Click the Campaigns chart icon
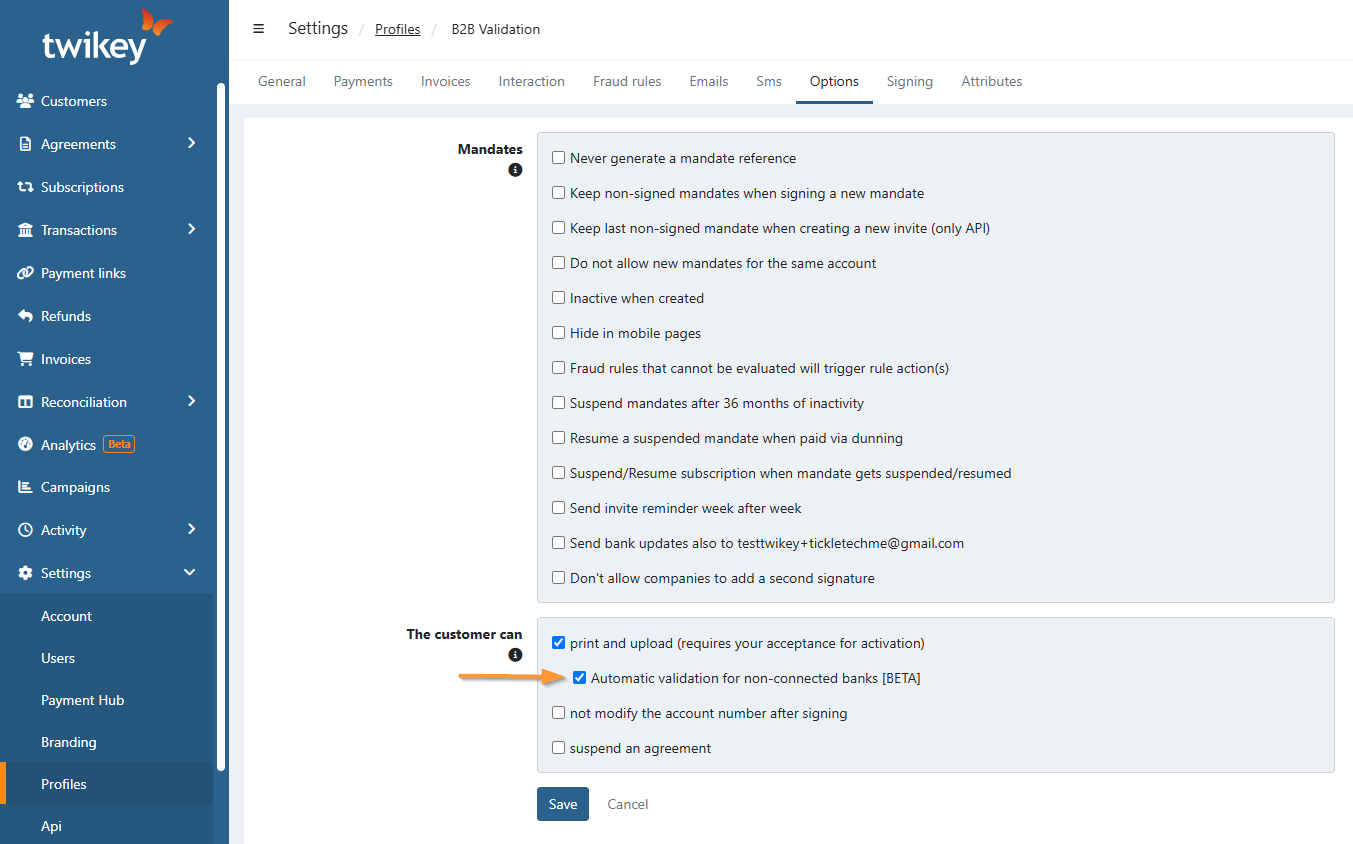This screenshot has width=1353, height=844. pos(25,487)
